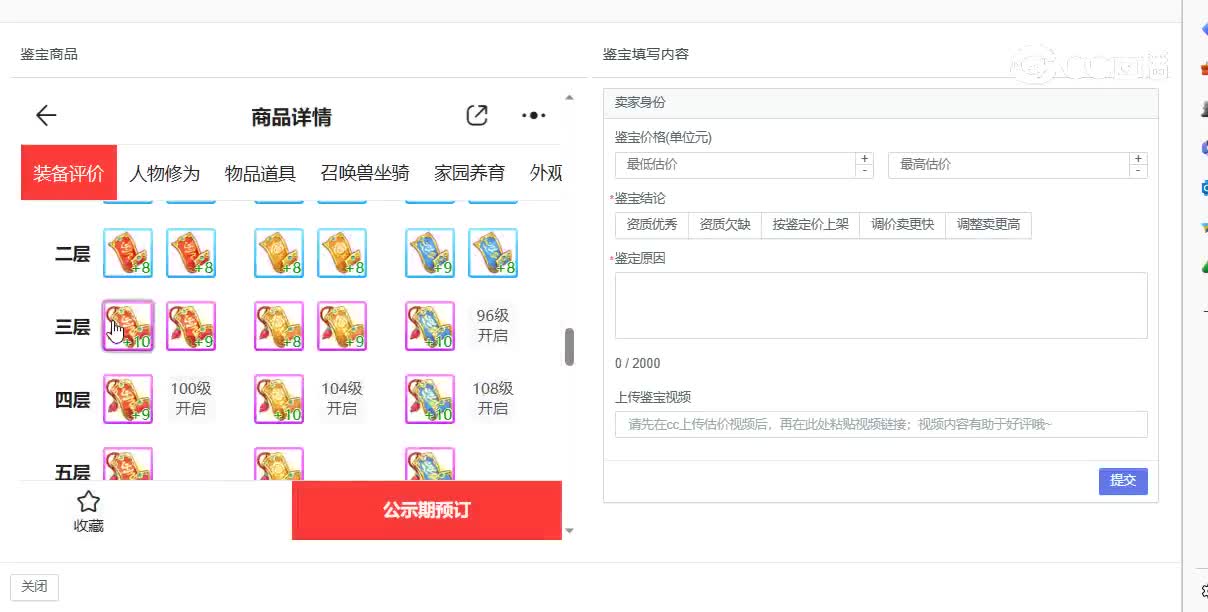Switch to 装备评价 tab
The height and width of the screenshot is (612, 1208).
tap(69, 173)
